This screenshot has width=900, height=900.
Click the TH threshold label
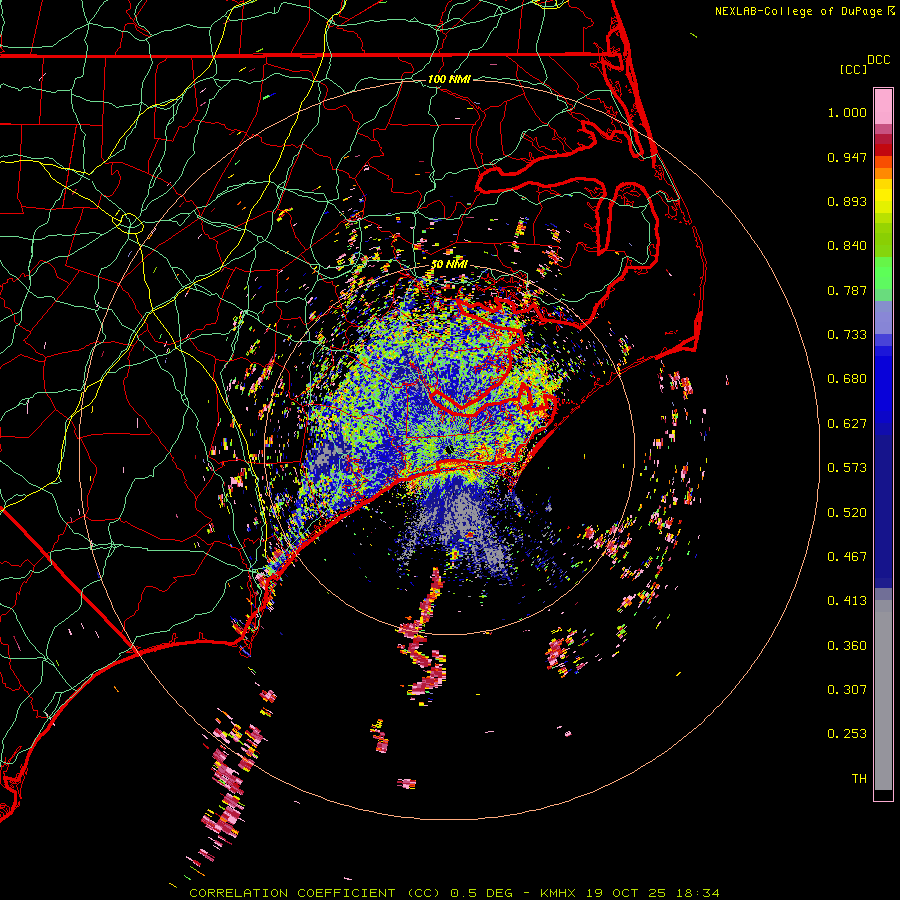click(x=859, y=779)
